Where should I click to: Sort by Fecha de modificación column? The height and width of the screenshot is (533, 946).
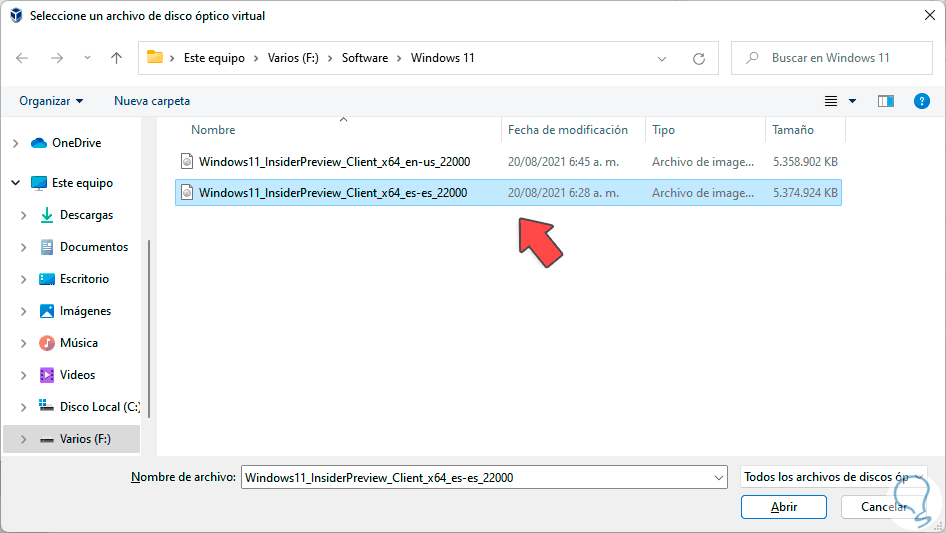pos(568,130)
